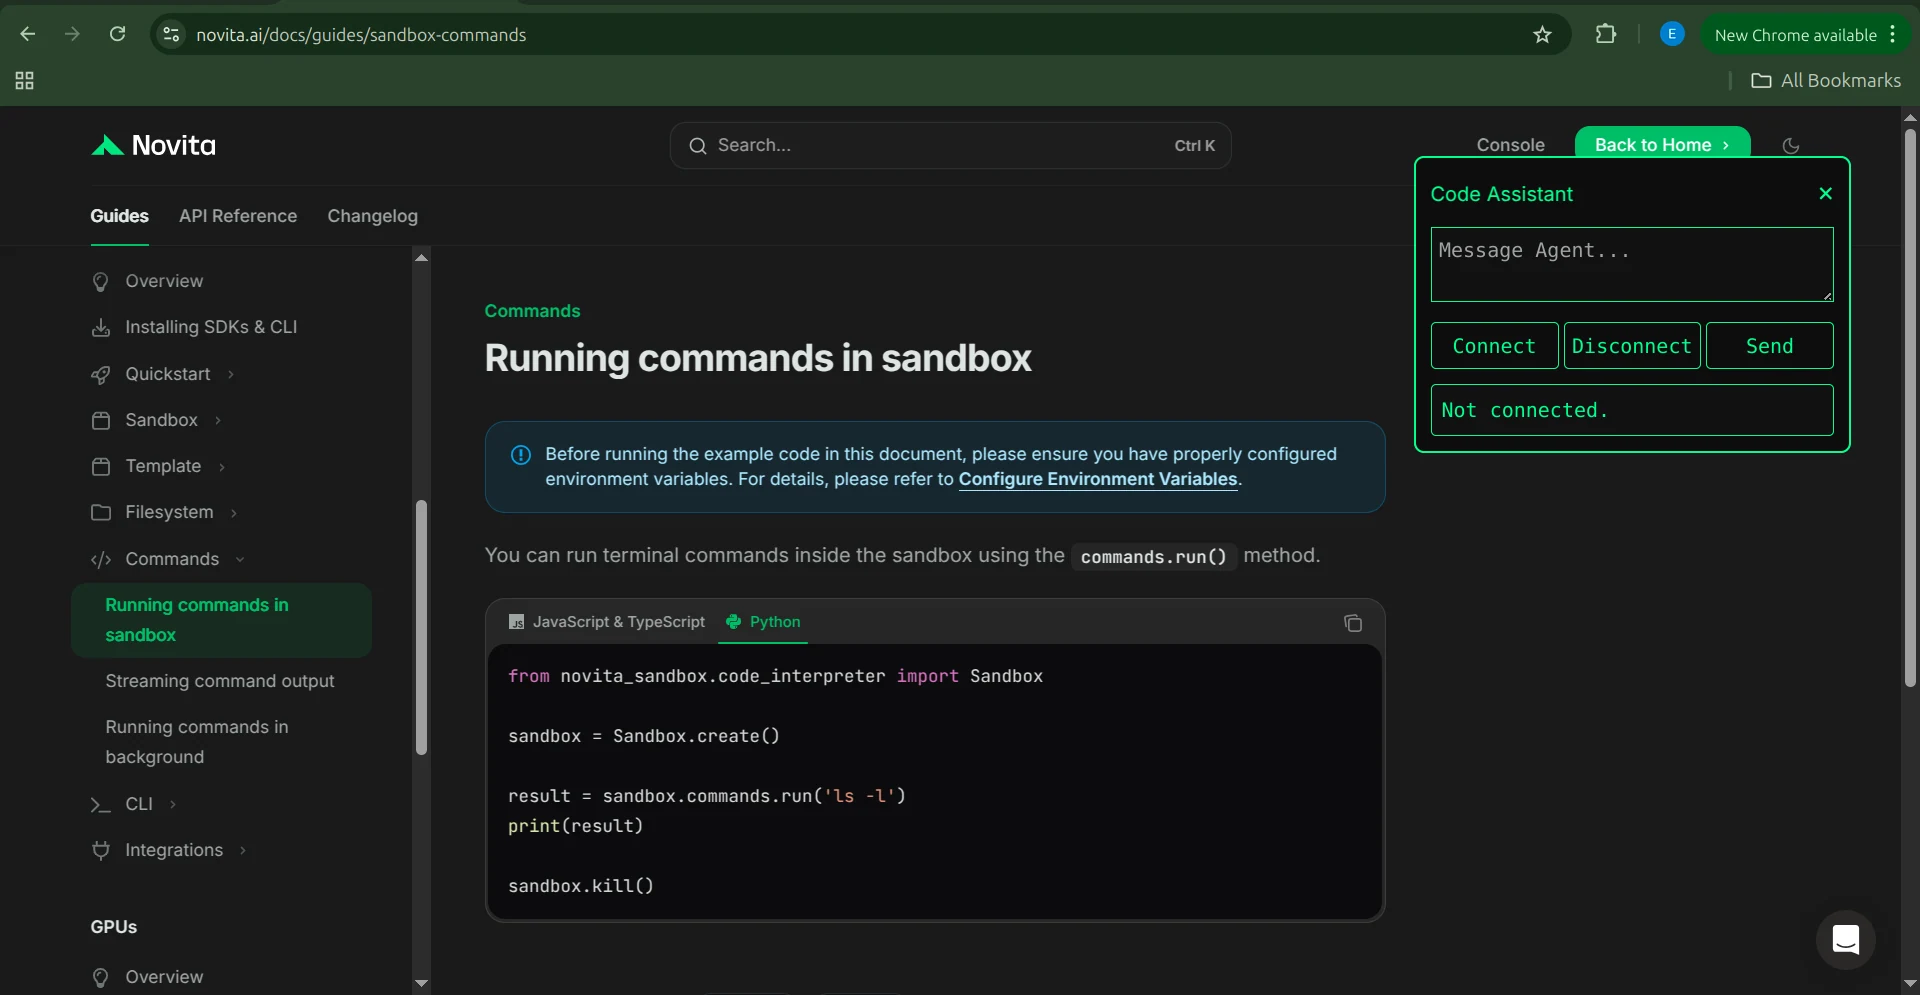Open Chrome apps grid in bookmarks bar
Viewport: 1920px width, 995px height.
[x=24, y=80]
